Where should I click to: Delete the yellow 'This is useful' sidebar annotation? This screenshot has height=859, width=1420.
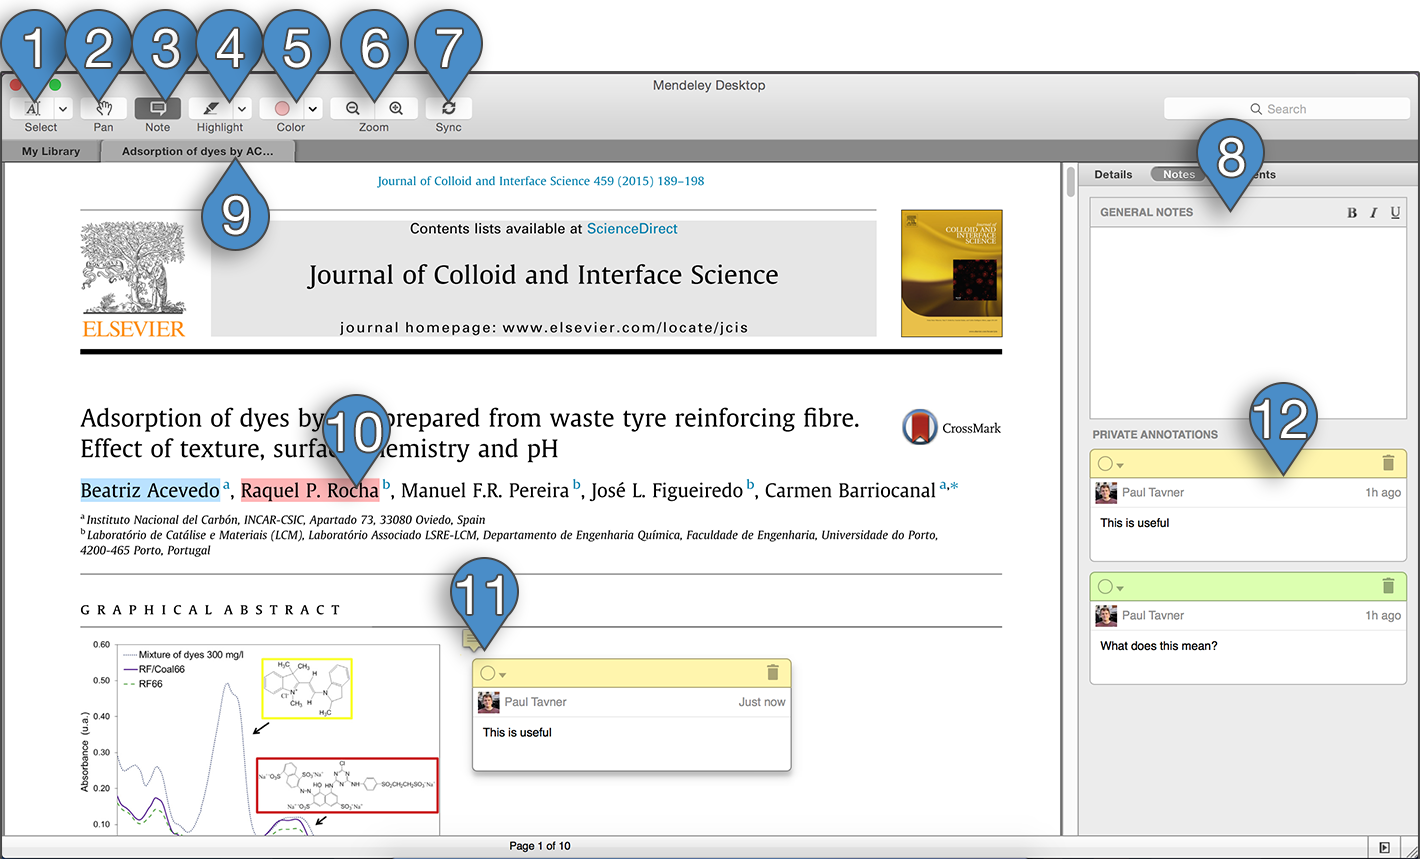coord(1387,463)
